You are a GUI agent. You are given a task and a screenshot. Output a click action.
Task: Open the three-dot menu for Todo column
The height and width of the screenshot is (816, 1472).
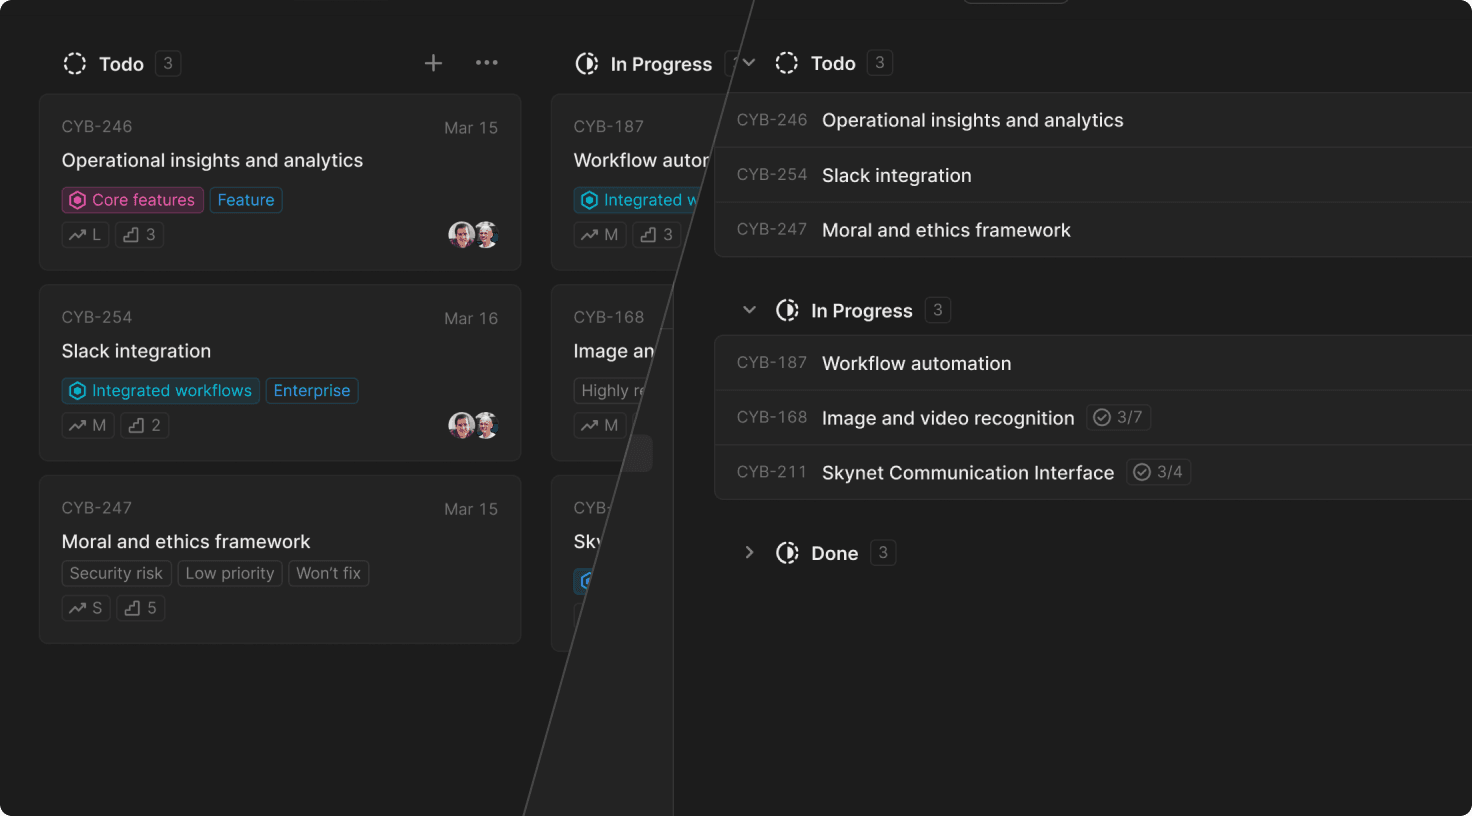pos(487,63)
